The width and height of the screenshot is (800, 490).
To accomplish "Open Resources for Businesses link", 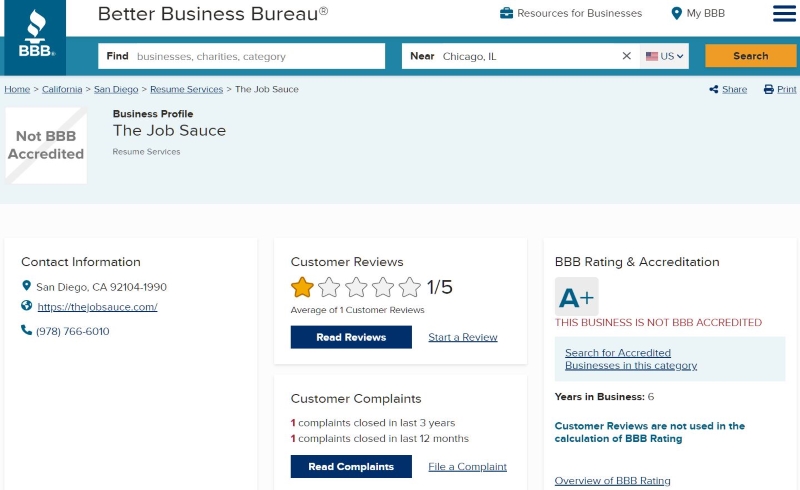I will point(579,13).
